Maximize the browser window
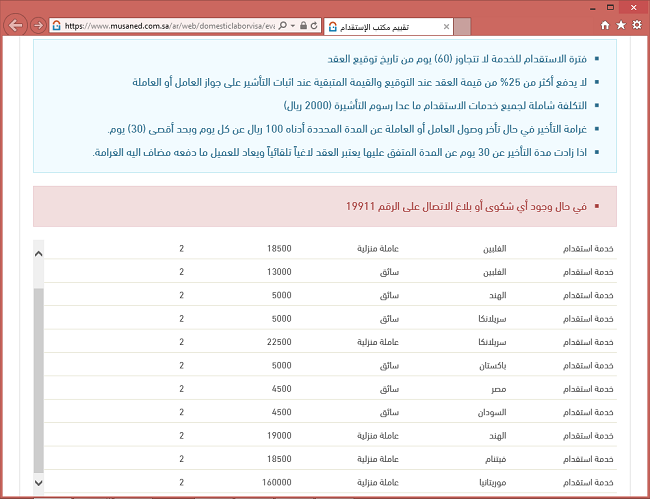Image resolution: width=650 pixels, height=499 pixels. point(610,7)
